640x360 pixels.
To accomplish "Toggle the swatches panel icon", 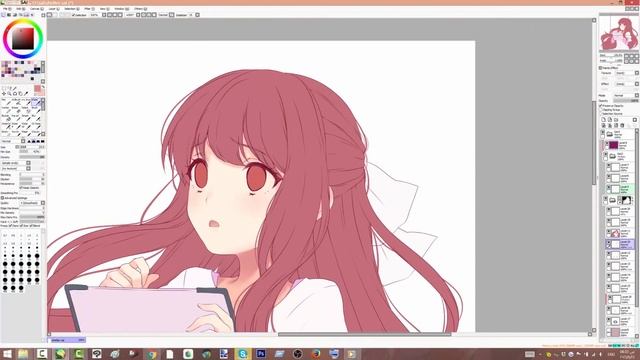I will coord(27,15).
